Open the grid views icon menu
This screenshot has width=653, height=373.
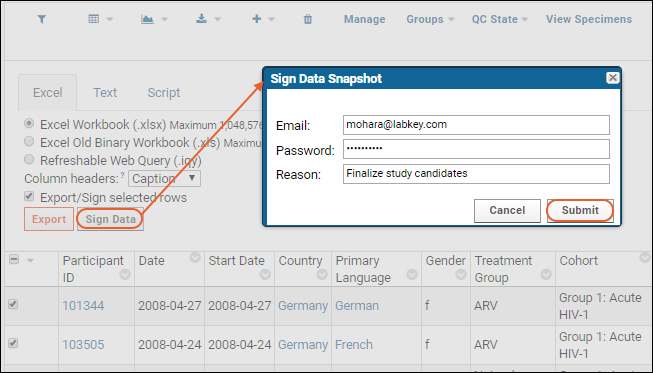100,19
